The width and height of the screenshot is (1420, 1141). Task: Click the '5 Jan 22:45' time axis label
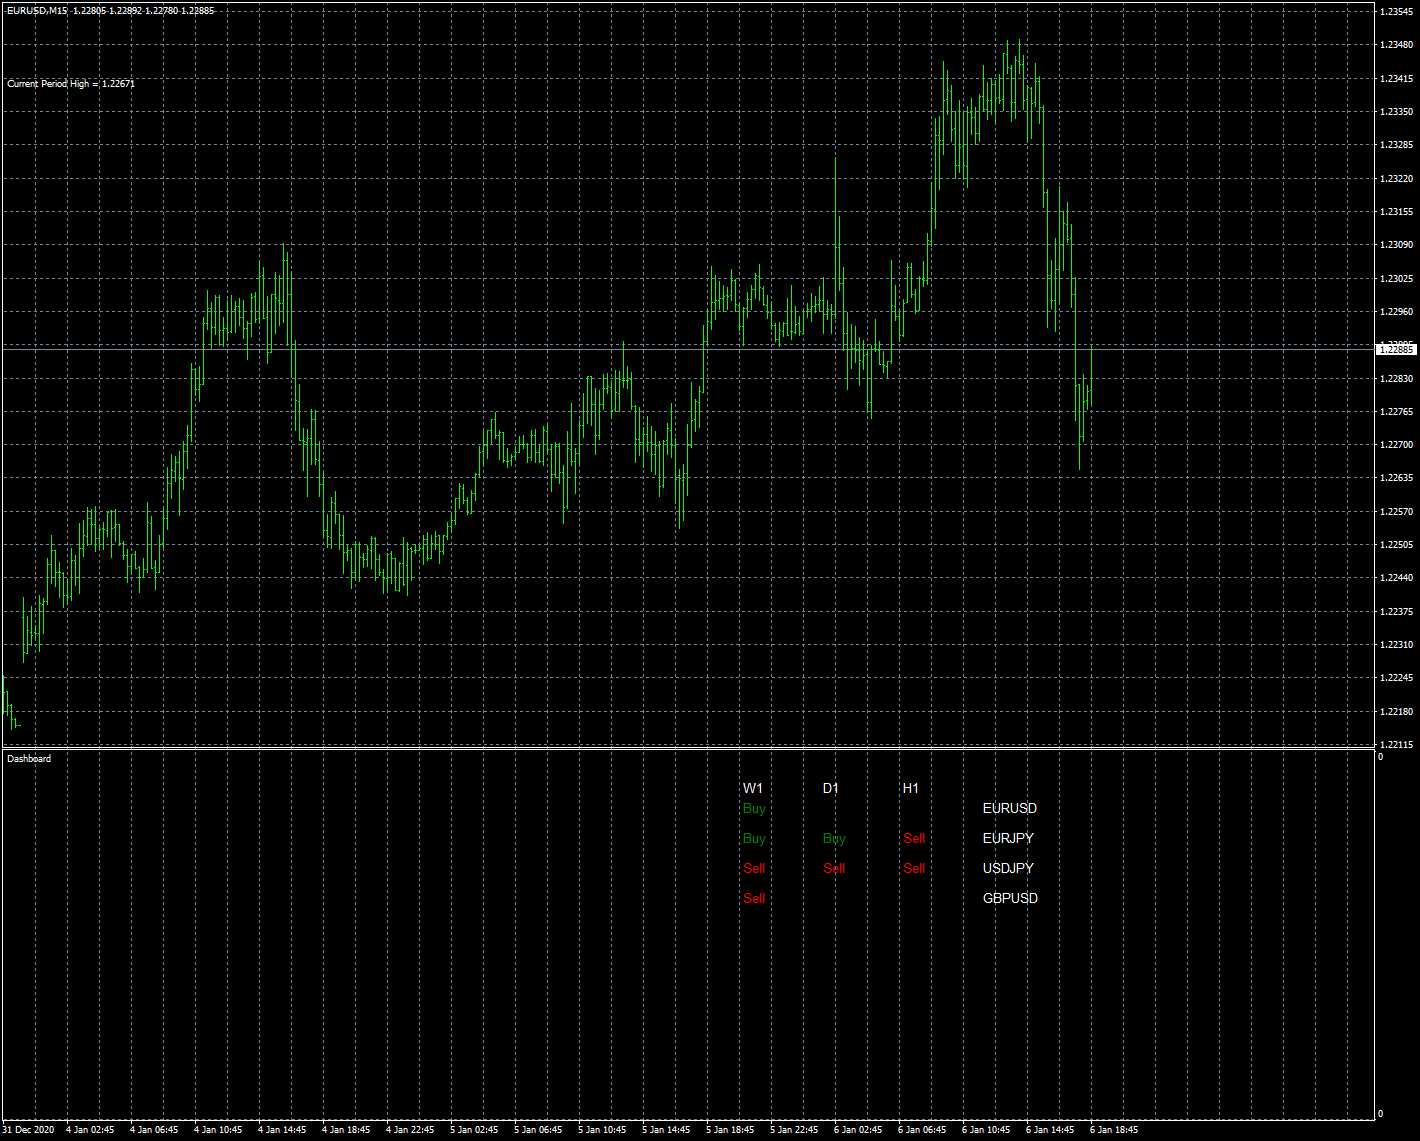pos(794,1130)
